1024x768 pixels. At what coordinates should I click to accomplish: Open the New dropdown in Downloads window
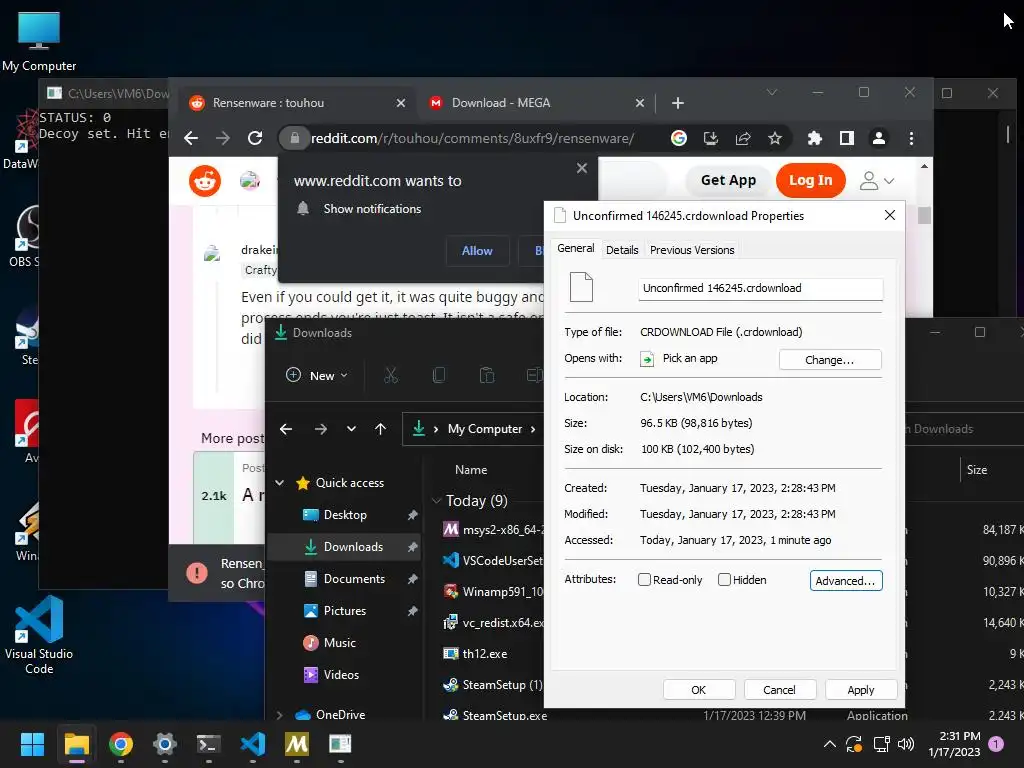tap(317, 376)
